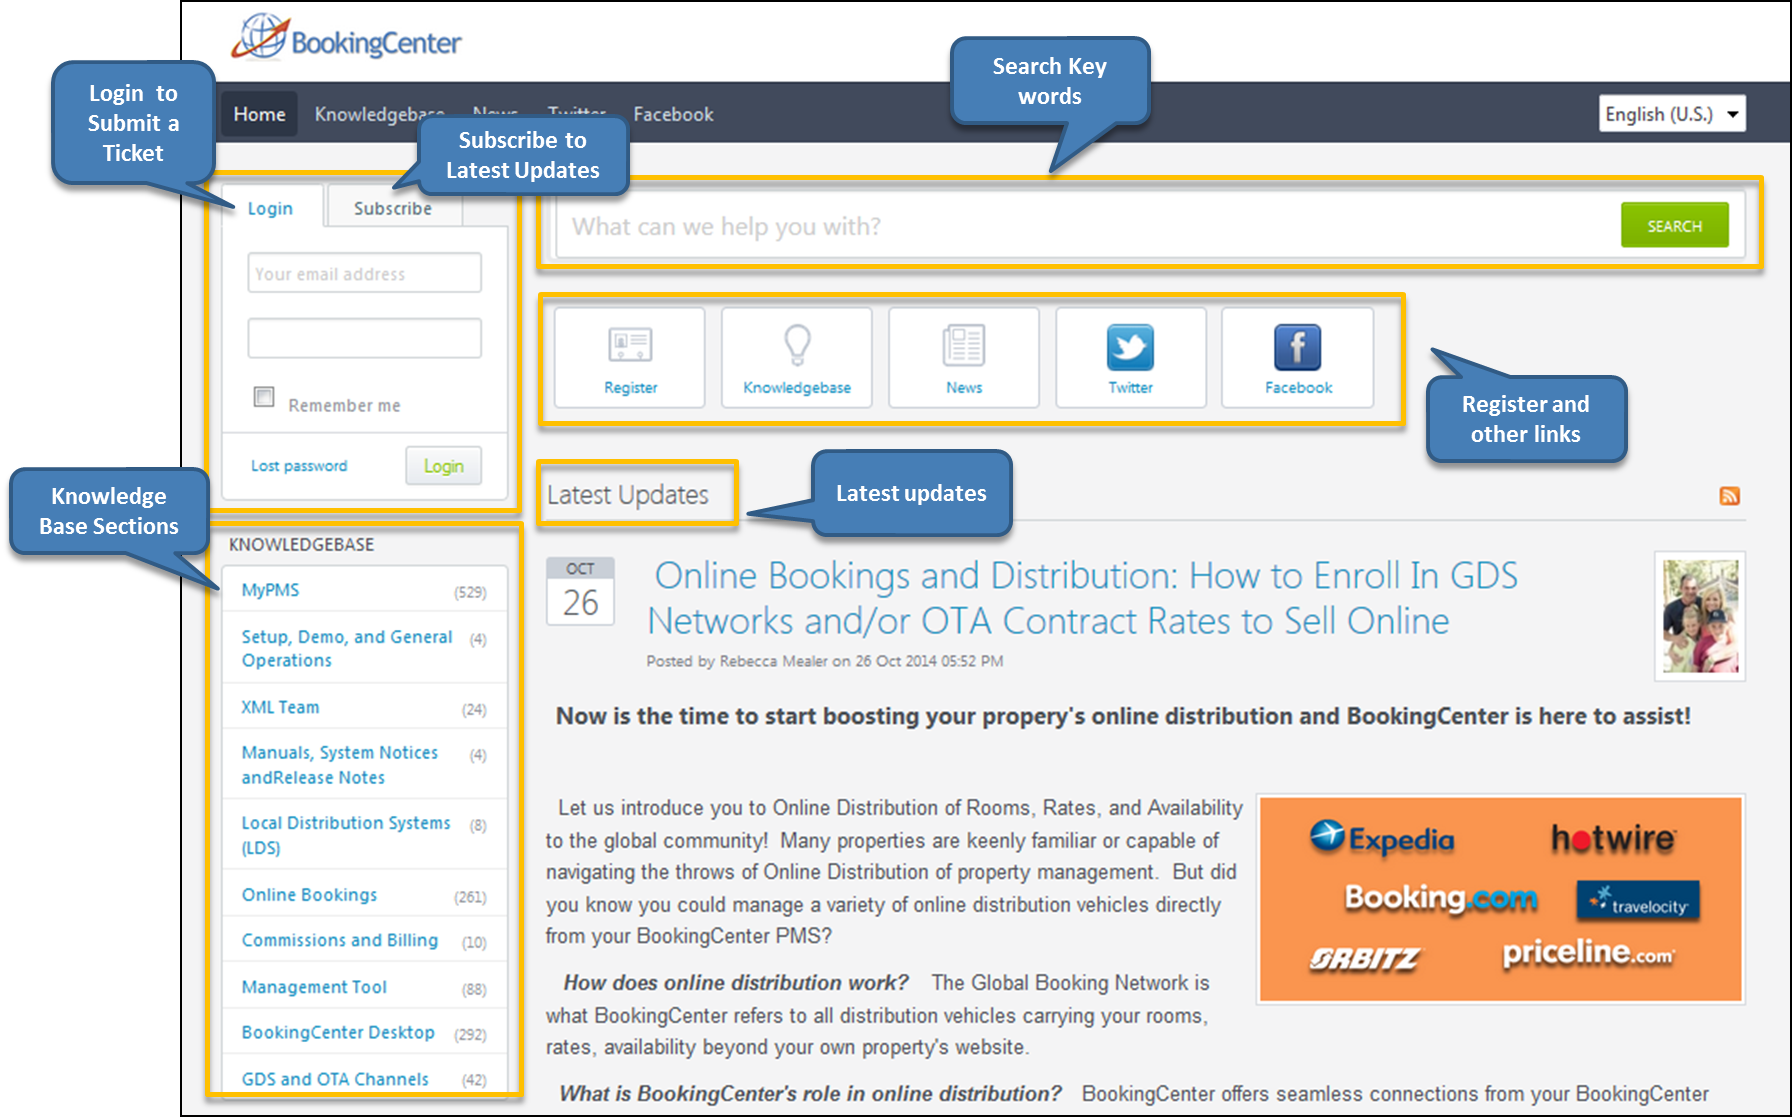Click the Twitter bird icon
This screenshot has height=1117, width=1792.
(1130, 347)
